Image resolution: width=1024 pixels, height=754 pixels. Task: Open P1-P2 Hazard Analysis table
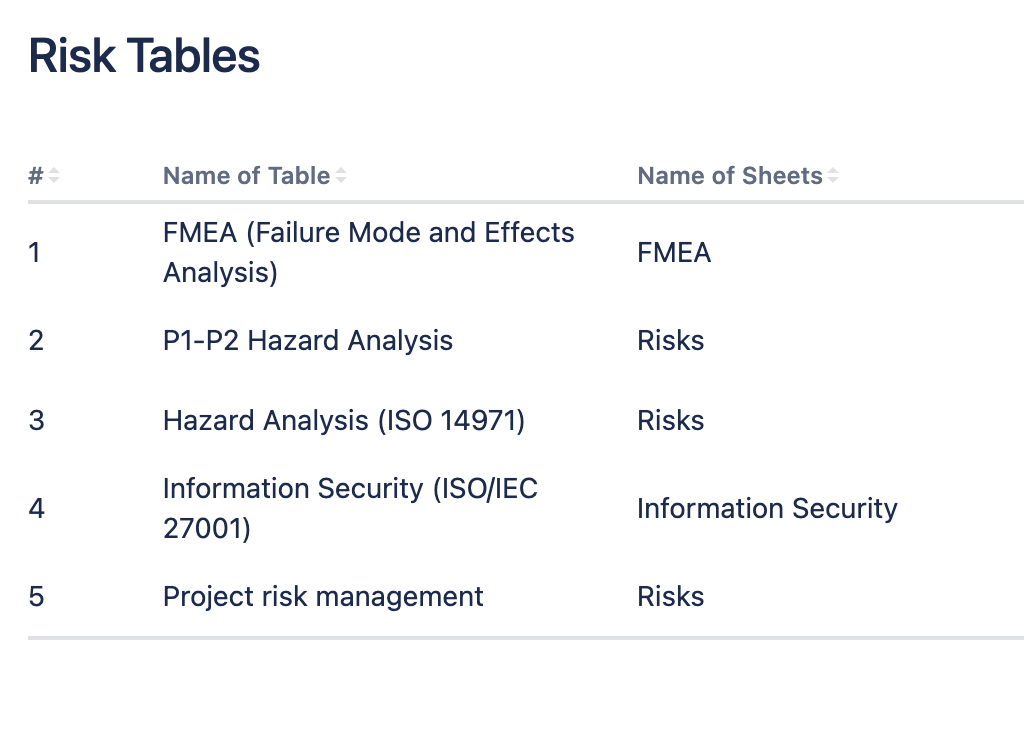point(308,340)
